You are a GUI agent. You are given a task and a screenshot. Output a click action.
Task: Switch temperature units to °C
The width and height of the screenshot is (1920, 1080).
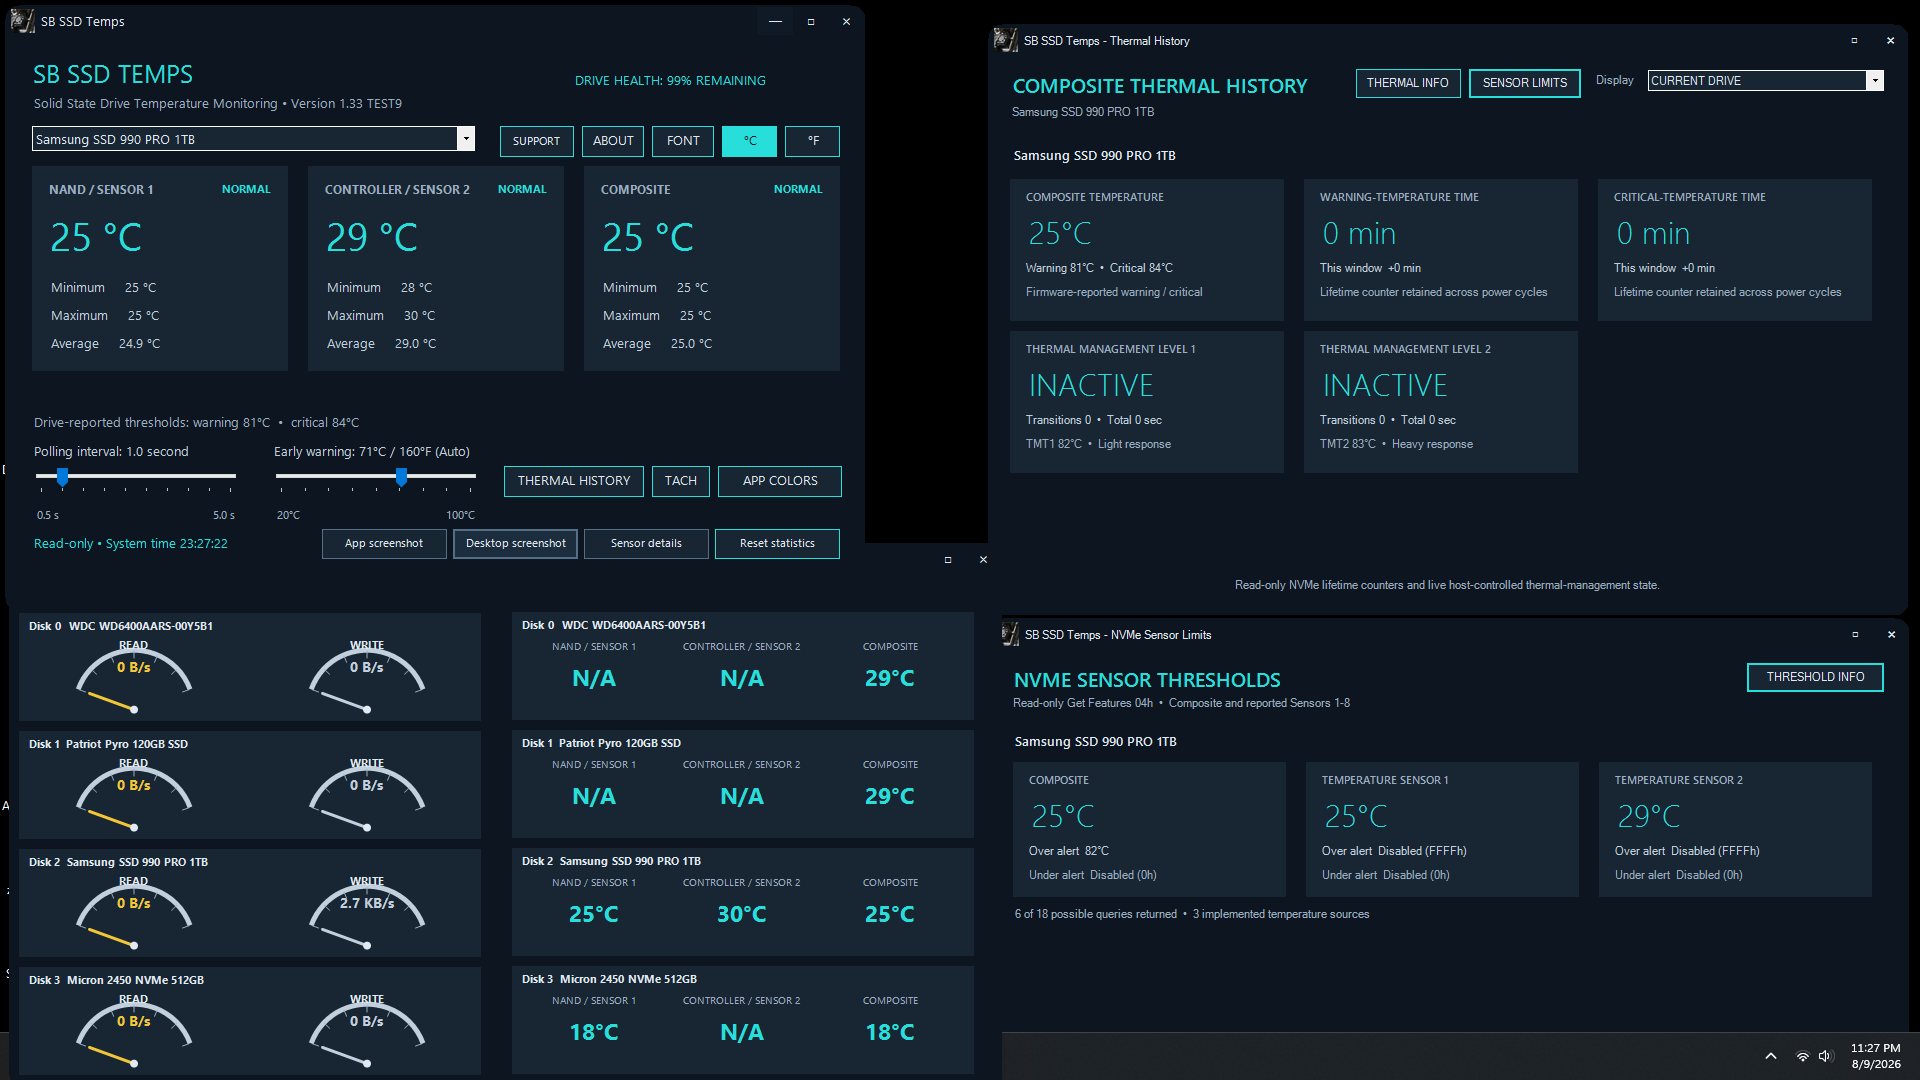click(749, 141)
